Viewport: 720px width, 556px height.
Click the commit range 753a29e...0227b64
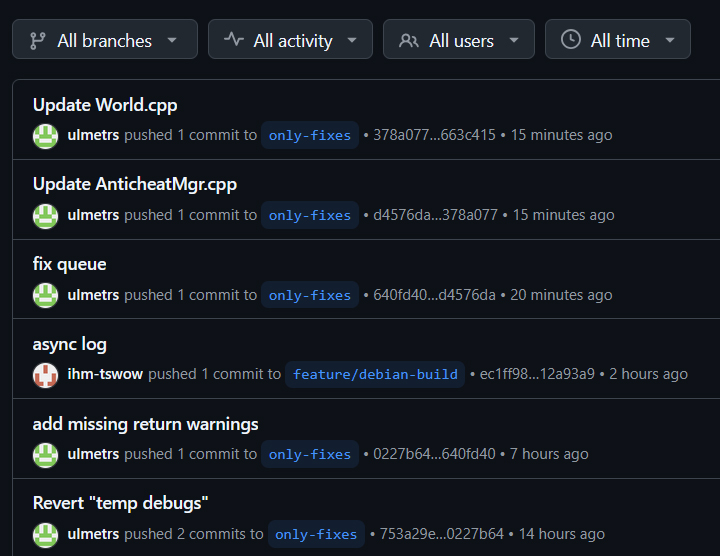[442, 534]
